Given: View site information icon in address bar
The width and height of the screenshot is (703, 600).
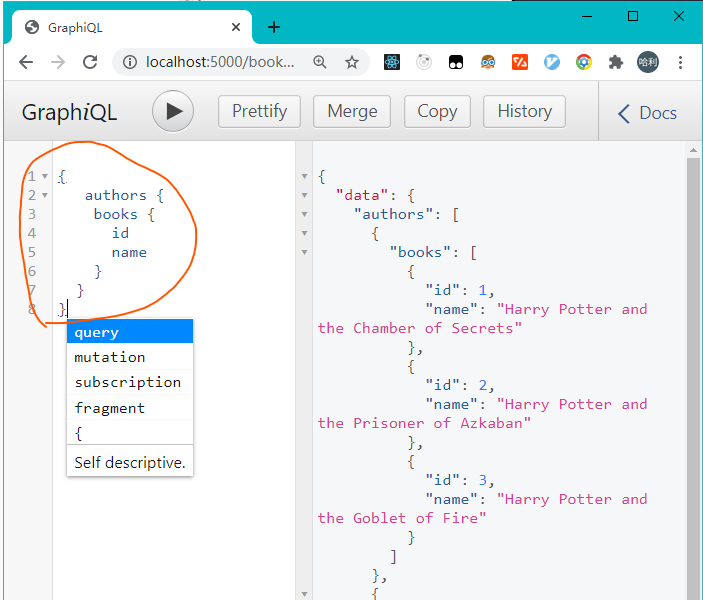Looking at the screenshot, I should click(x=130, y=62).
